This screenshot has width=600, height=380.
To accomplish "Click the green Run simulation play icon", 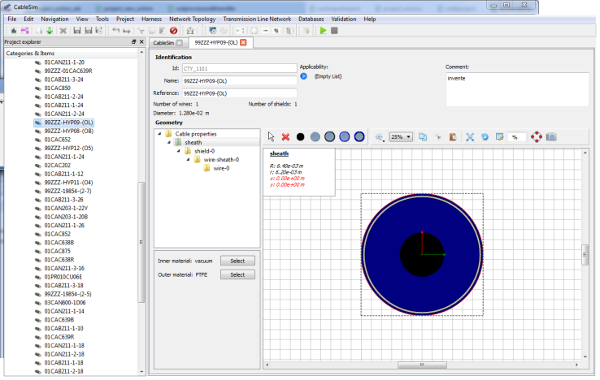I will pyautogui.click(x=323, y=31).
